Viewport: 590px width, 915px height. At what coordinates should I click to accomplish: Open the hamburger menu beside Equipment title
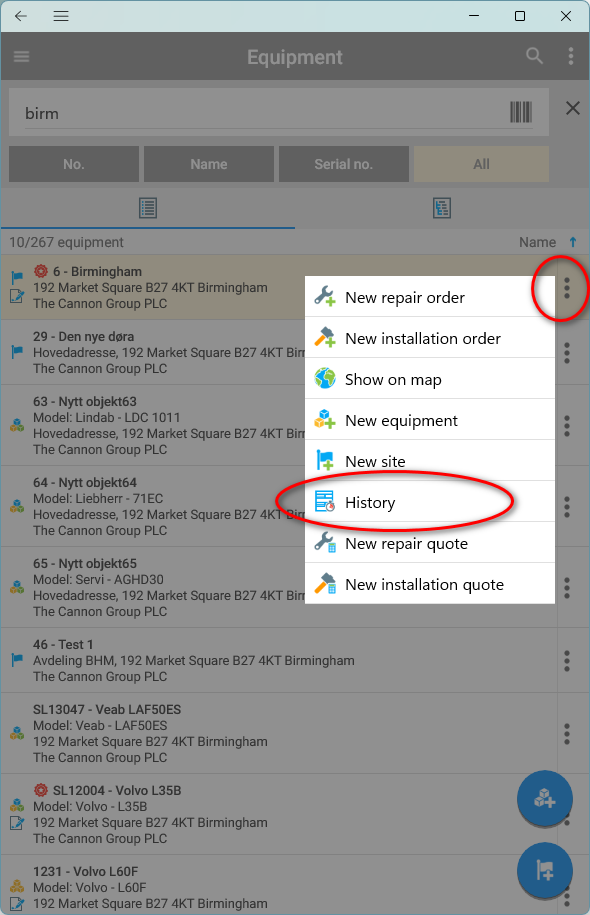point(22,57)
